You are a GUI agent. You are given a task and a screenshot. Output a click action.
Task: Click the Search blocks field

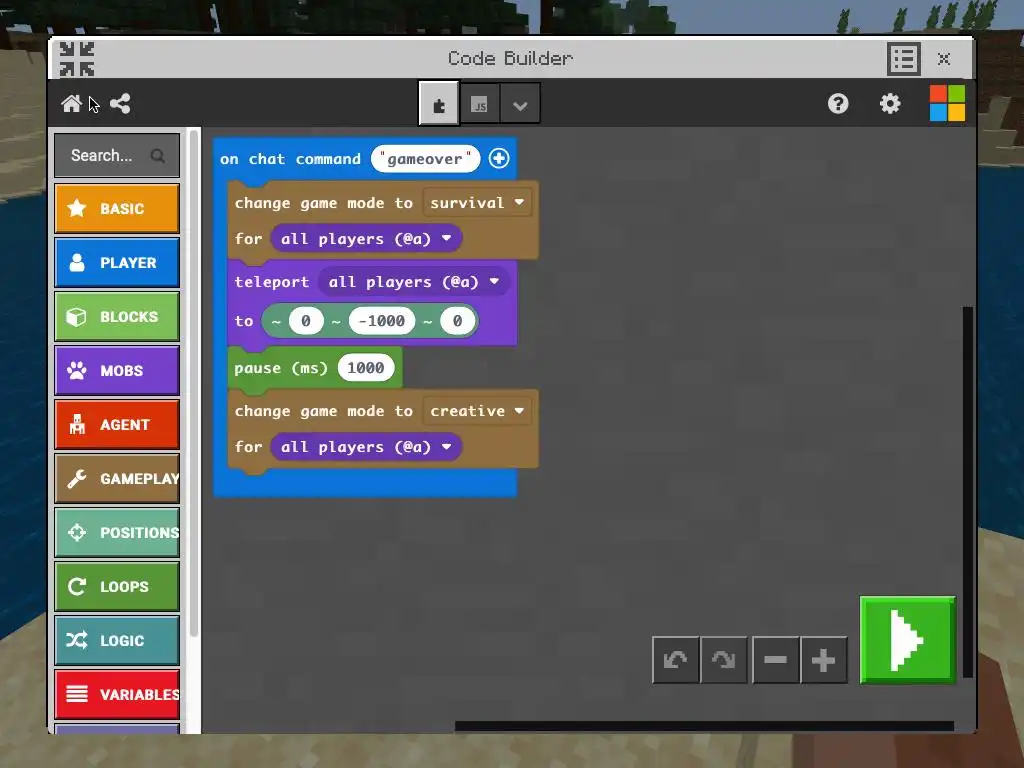117,155
